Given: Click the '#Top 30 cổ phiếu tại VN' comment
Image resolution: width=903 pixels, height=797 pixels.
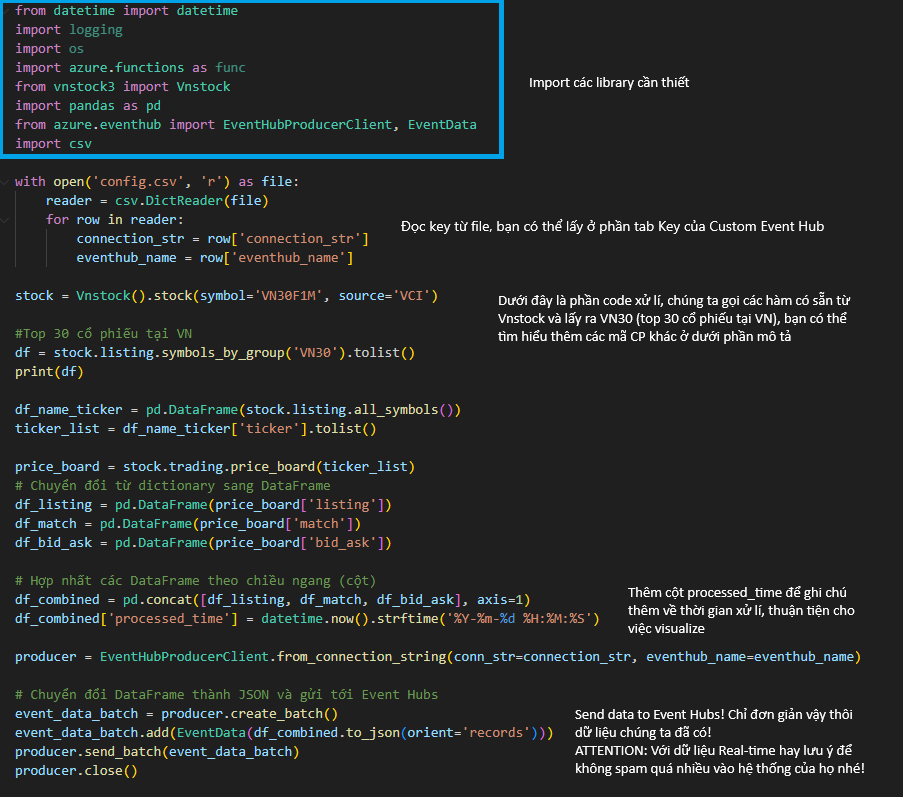Looking at the screenshot, I should 103,333.
